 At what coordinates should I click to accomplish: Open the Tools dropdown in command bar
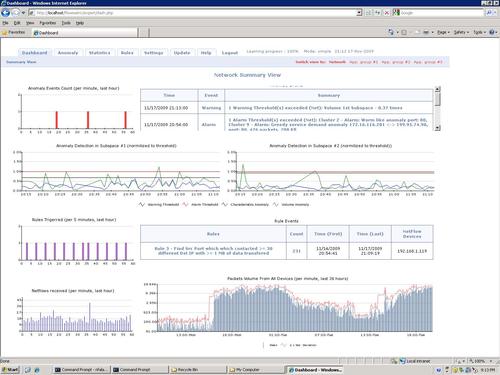[479, 32]
